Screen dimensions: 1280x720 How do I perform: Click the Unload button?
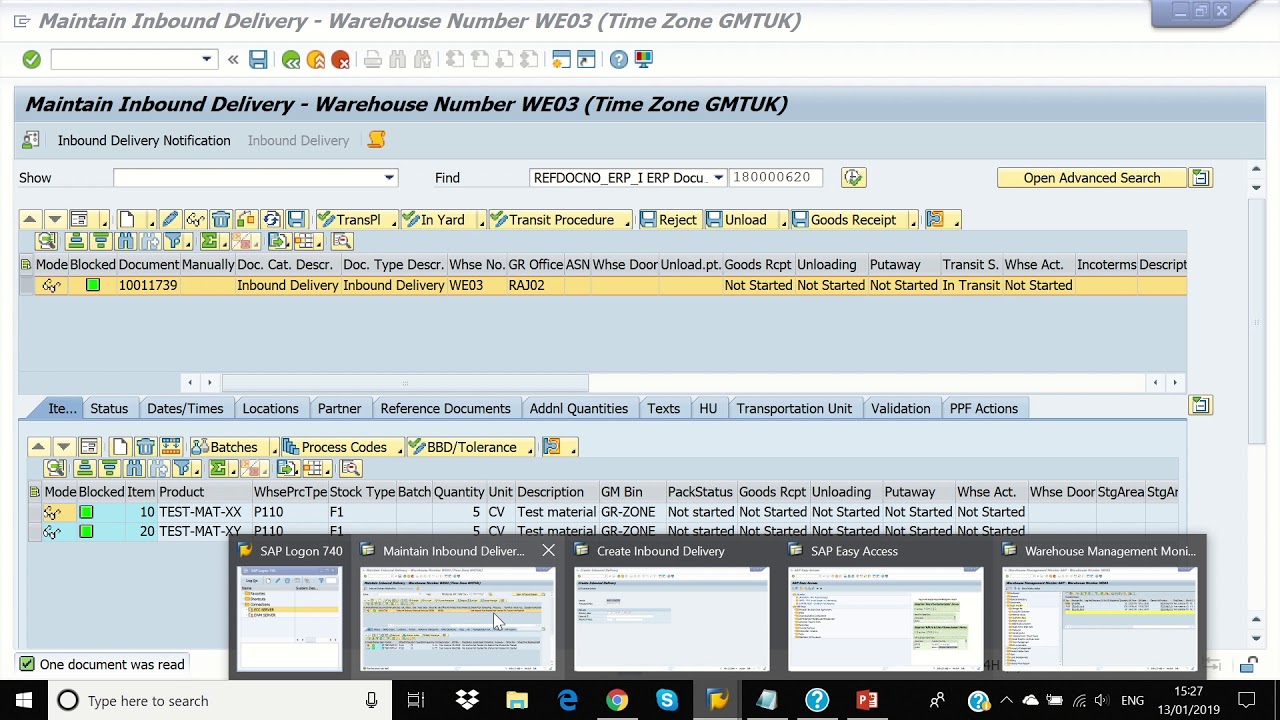pyautogui.click(x=738, y=220)
